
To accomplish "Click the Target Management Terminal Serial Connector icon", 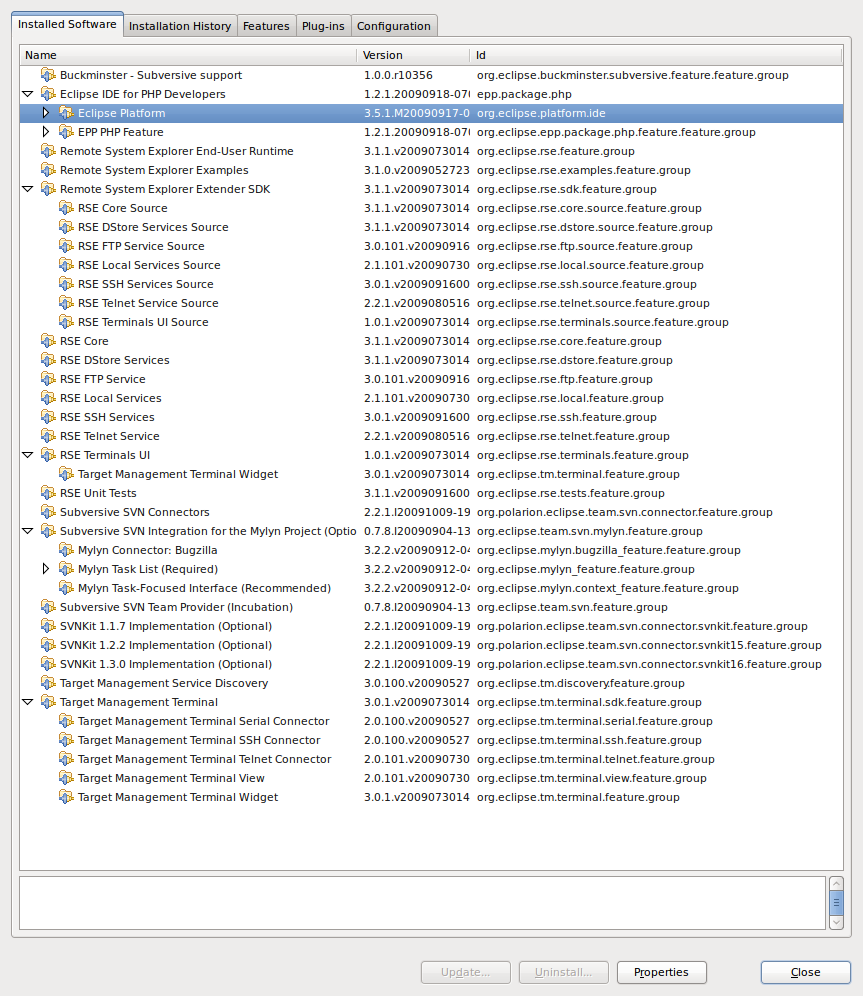I will pos(66,722).
